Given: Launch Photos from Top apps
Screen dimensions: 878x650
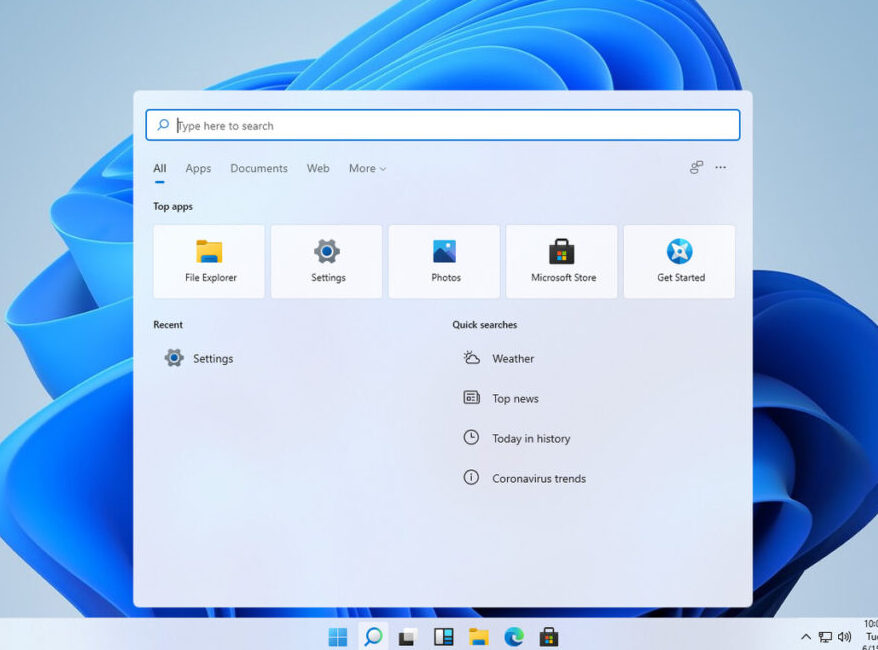Looking at the screenshot, I should (x=444, y=261).
